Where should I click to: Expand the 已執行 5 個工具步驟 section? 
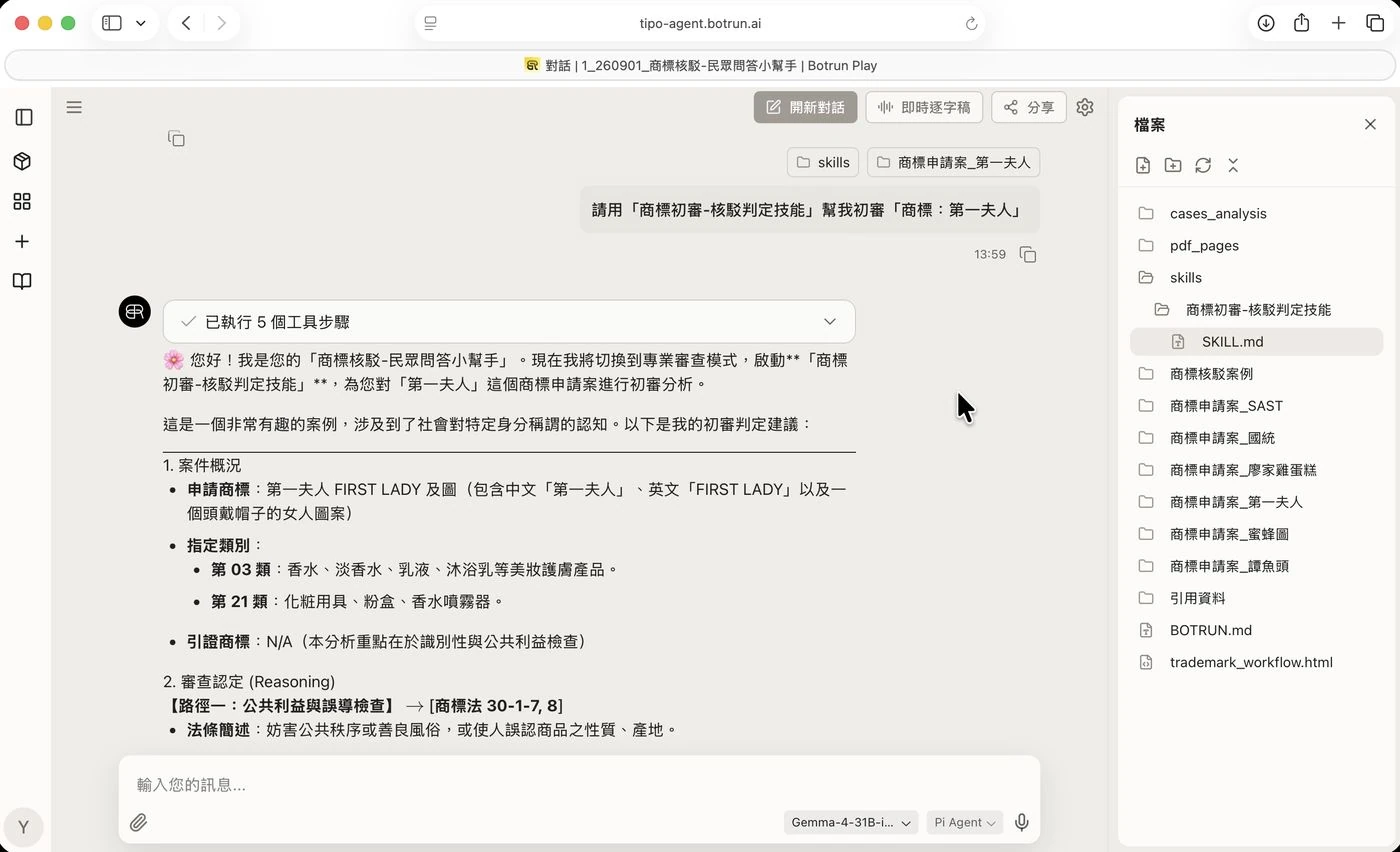point(509,321)
